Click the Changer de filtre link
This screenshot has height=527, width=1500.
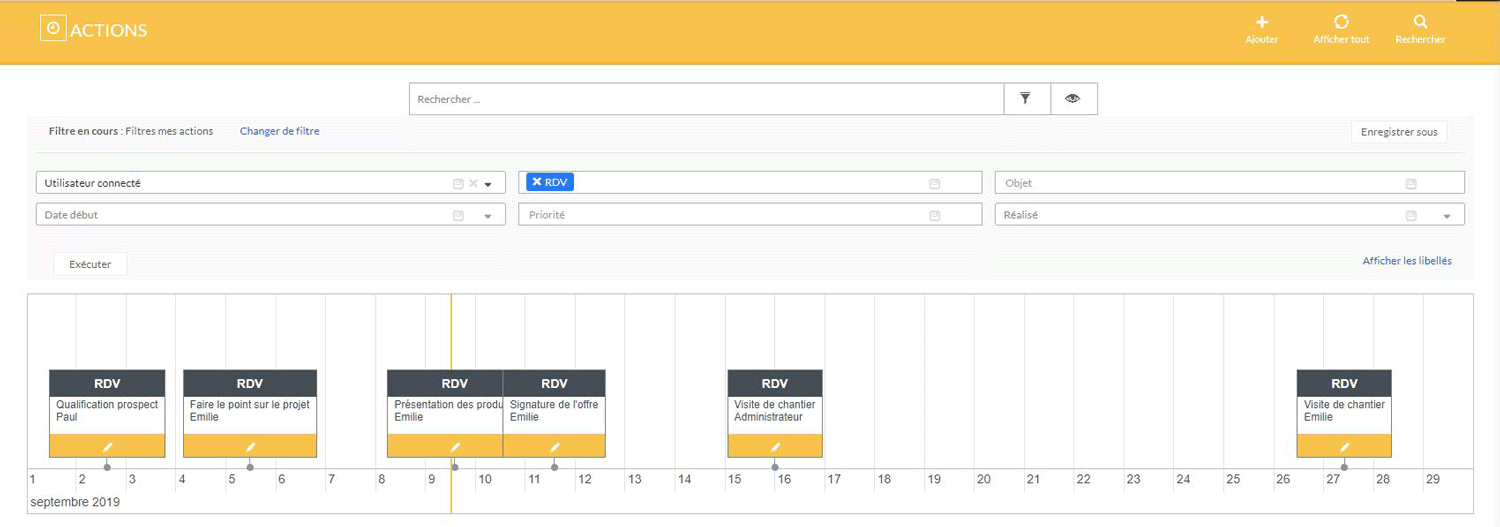point(279,131)
